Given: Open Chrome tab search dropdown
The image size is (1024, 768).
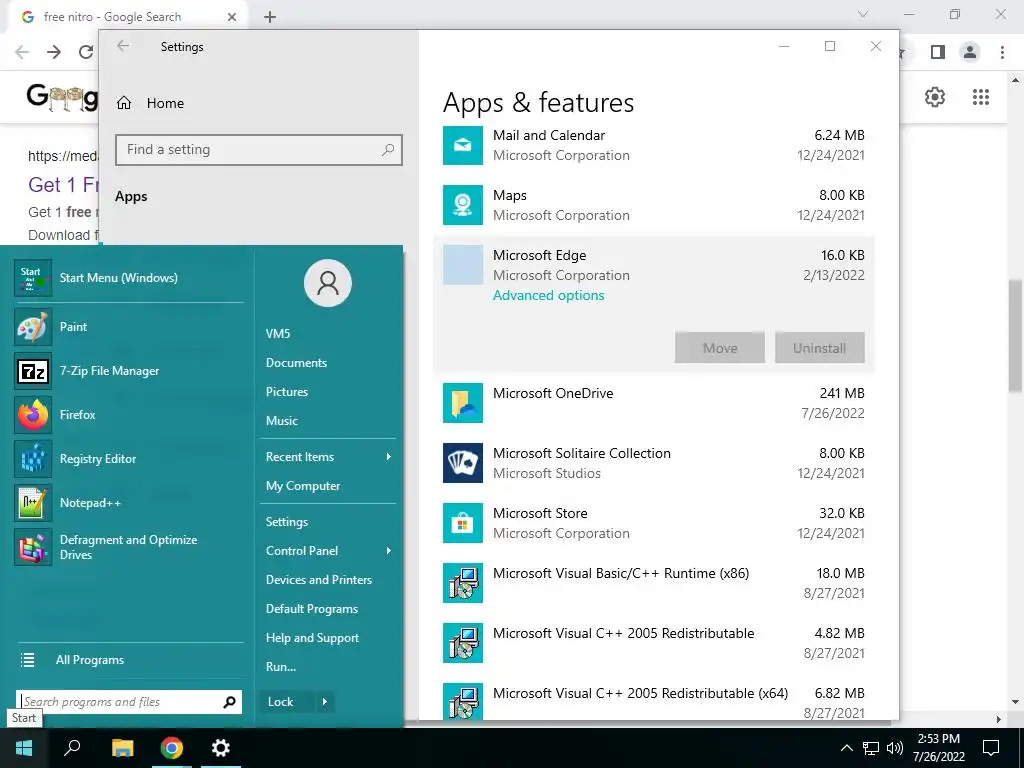Looking at the screenshot, I should pyautogui.click(x=863, y=14).
